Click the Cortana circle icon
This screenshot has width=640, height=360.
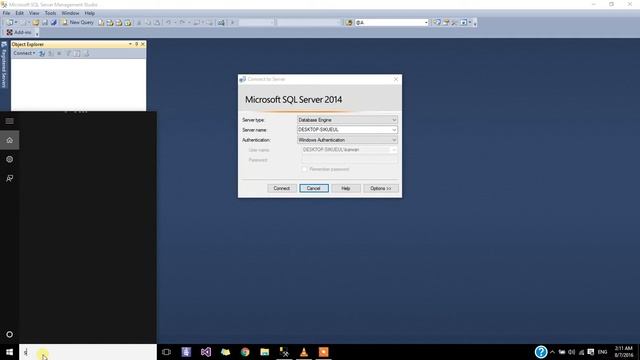(x=9, y=334)
